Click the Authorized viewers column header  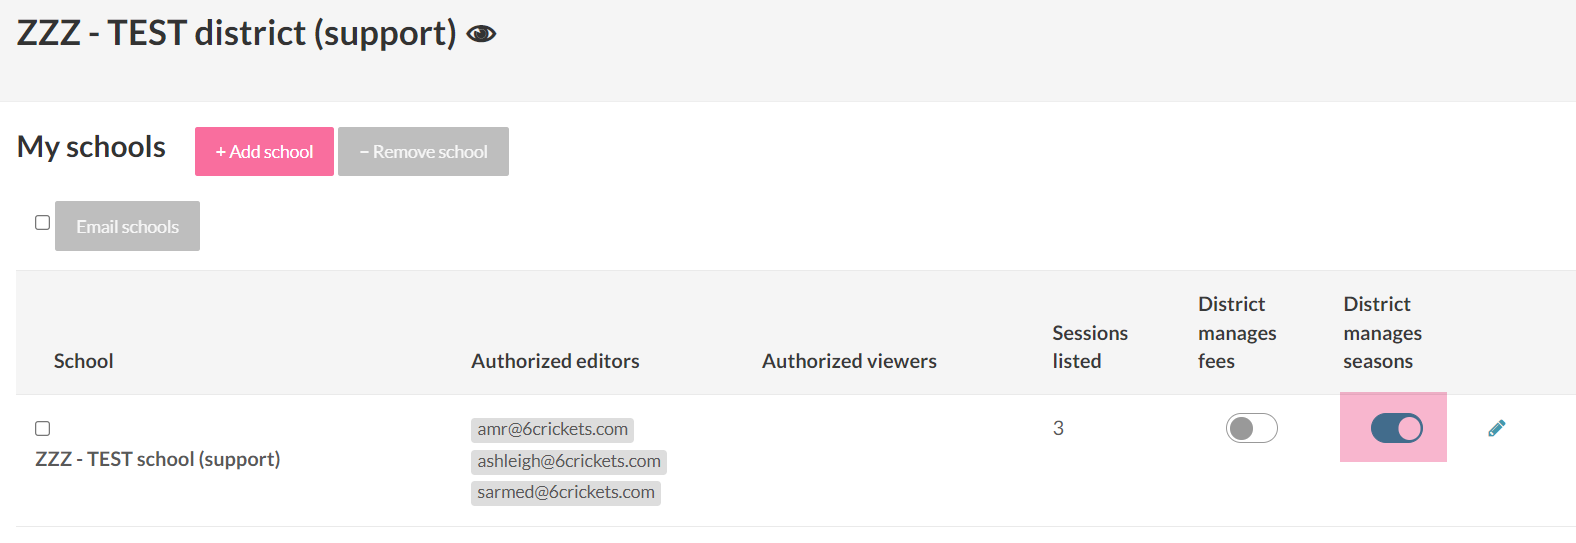coord(849,361)
